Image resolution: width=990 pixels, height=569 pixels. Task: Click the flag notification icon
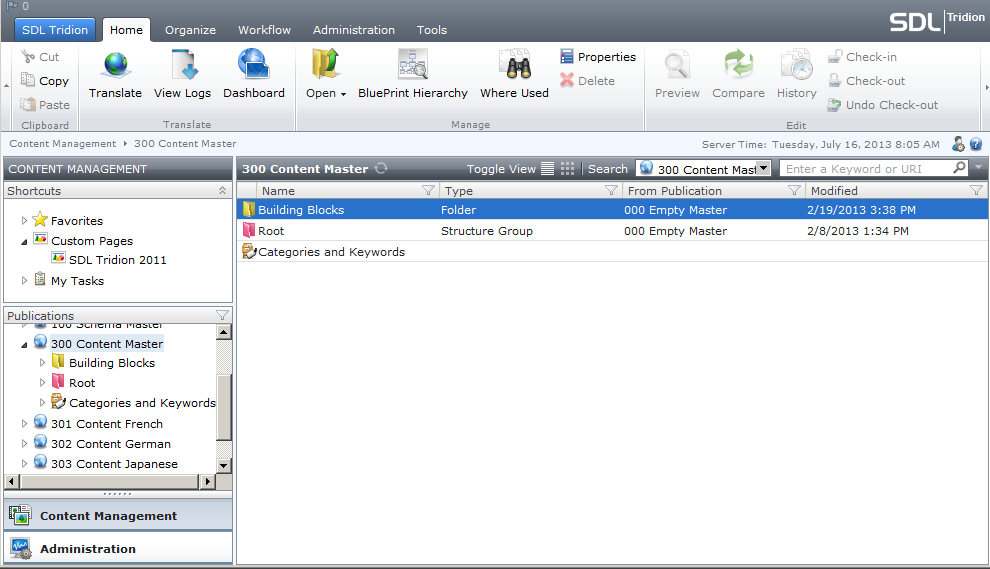click(x=12, y=6)
